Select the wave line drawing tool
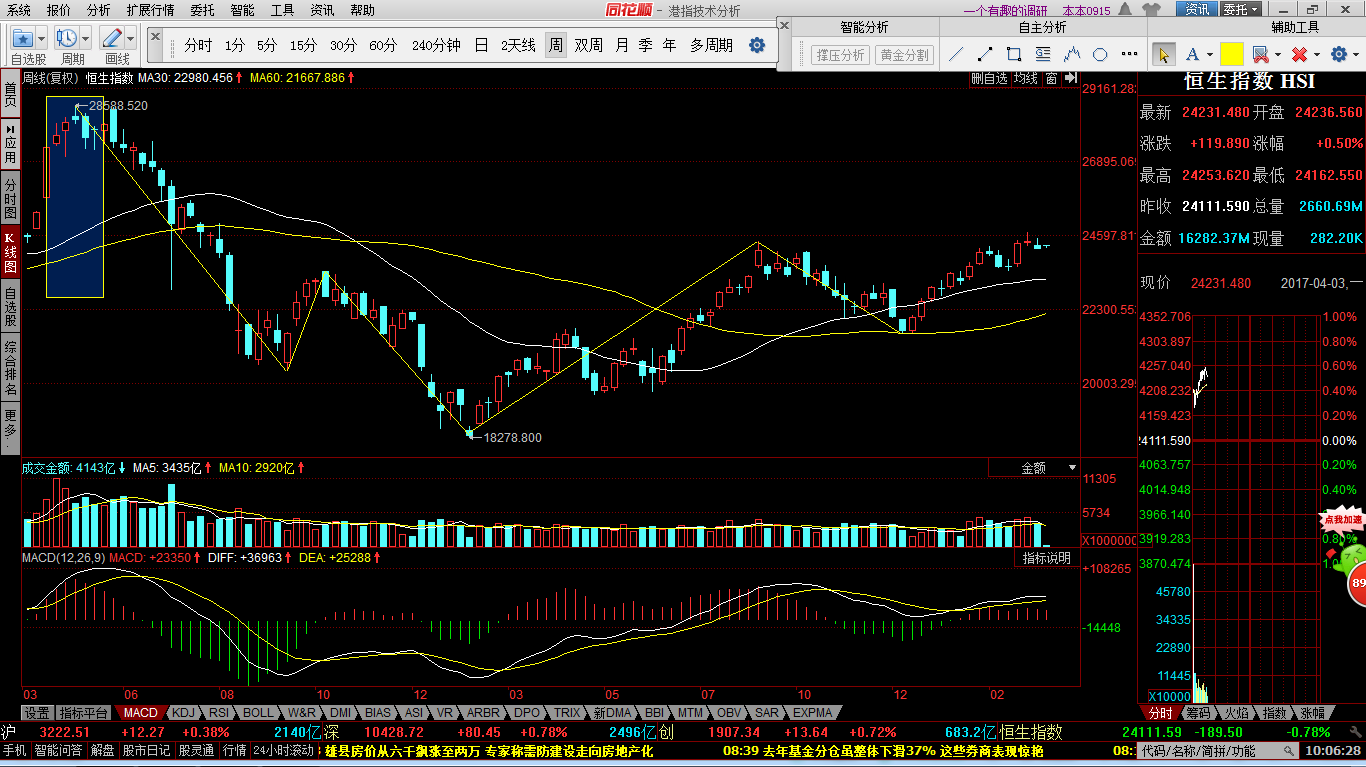The image size is (1366, 767). click(x=1072, y=54)
